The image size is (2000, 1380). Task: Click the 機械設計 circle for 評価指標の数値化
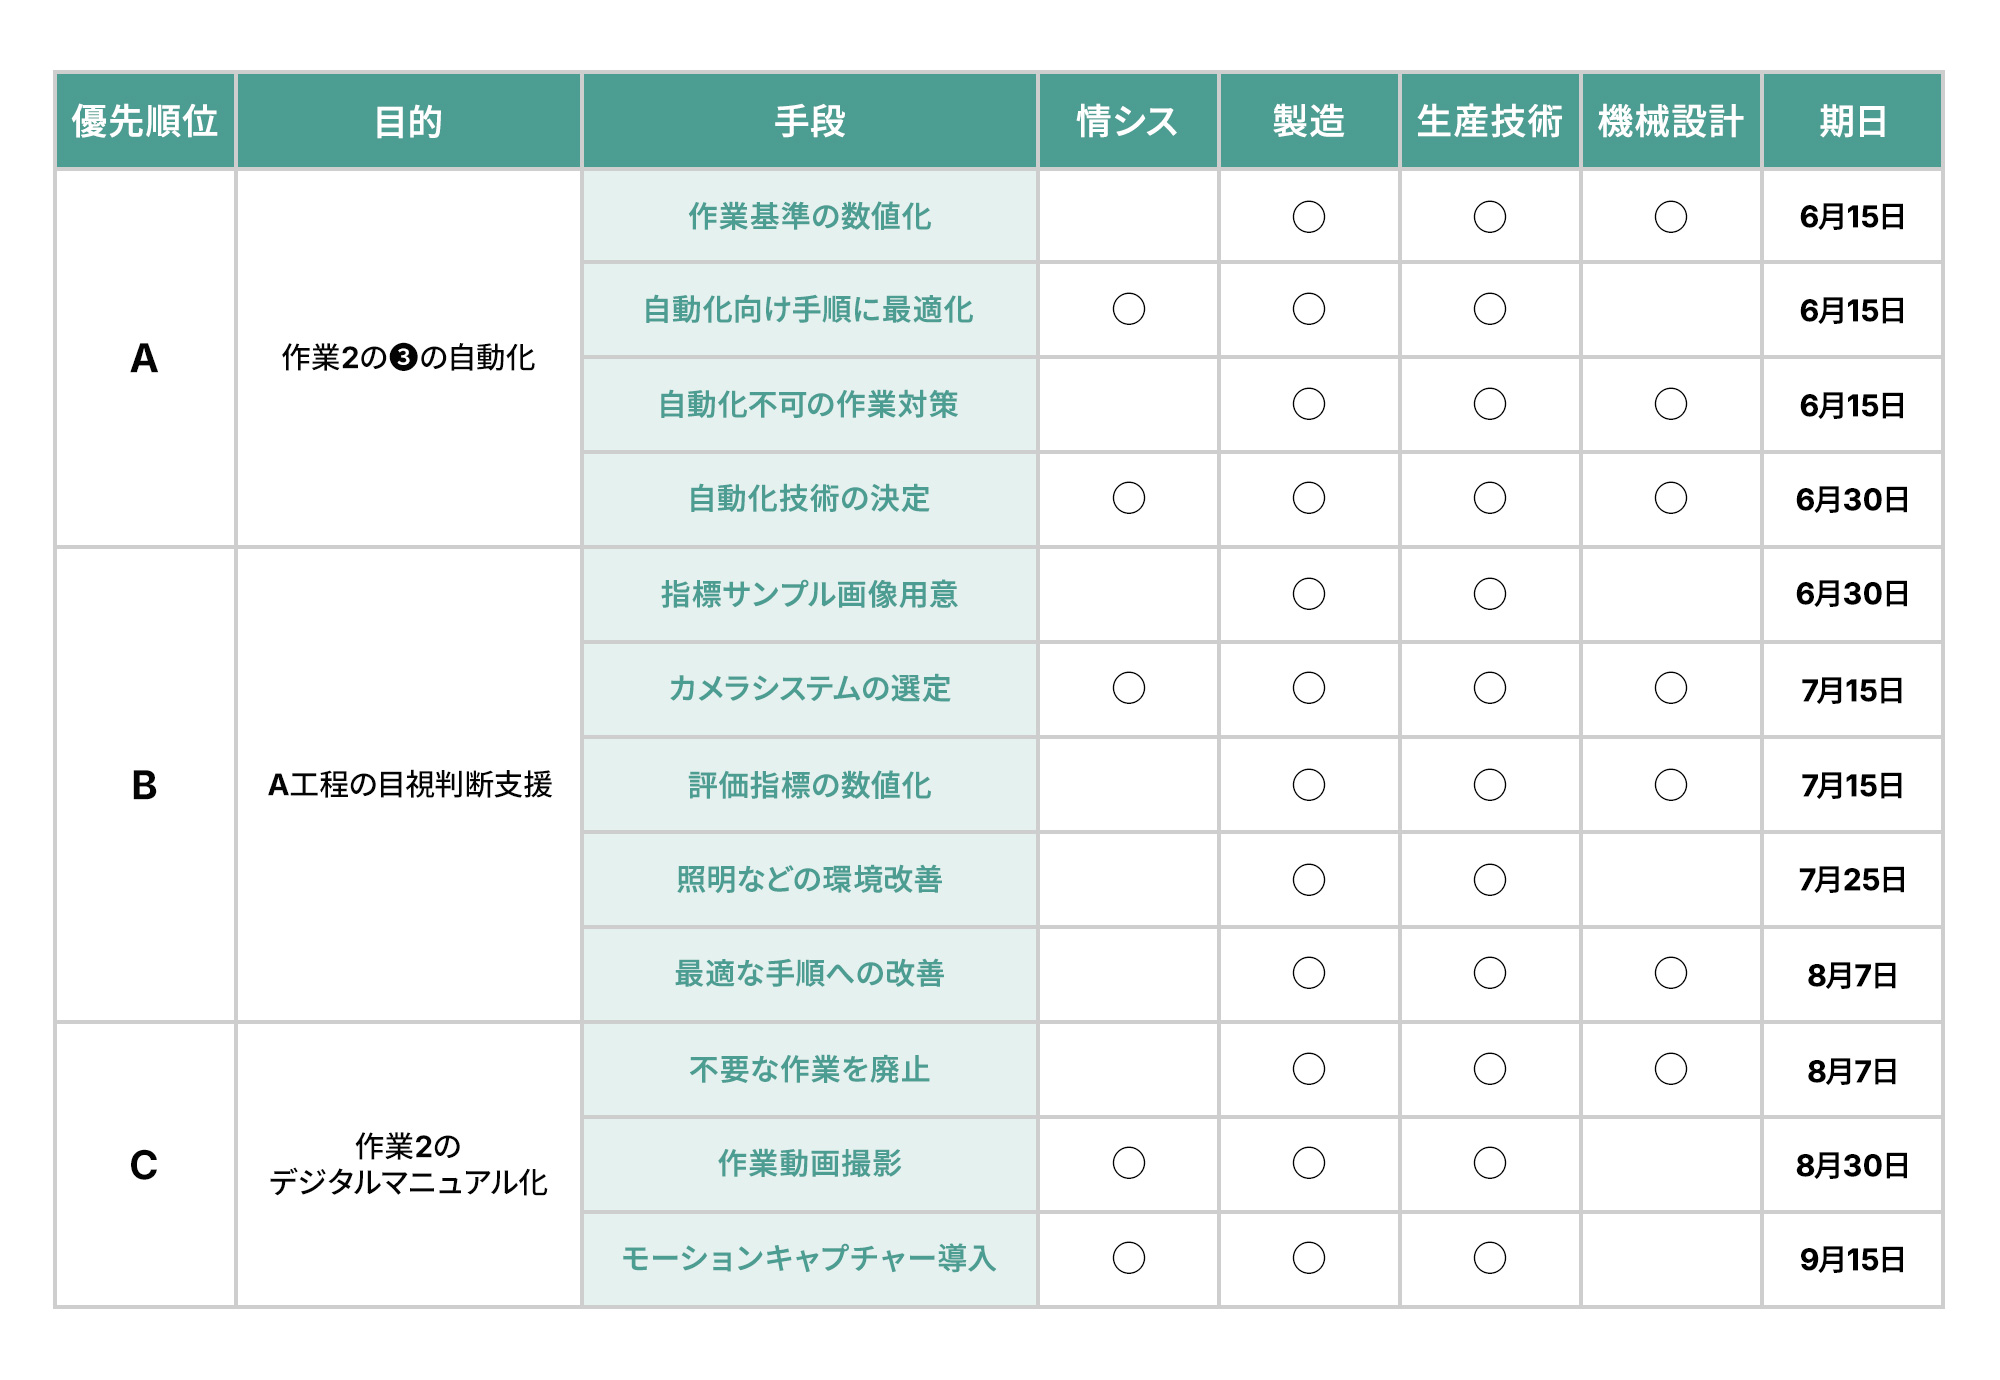(1670, 785)
